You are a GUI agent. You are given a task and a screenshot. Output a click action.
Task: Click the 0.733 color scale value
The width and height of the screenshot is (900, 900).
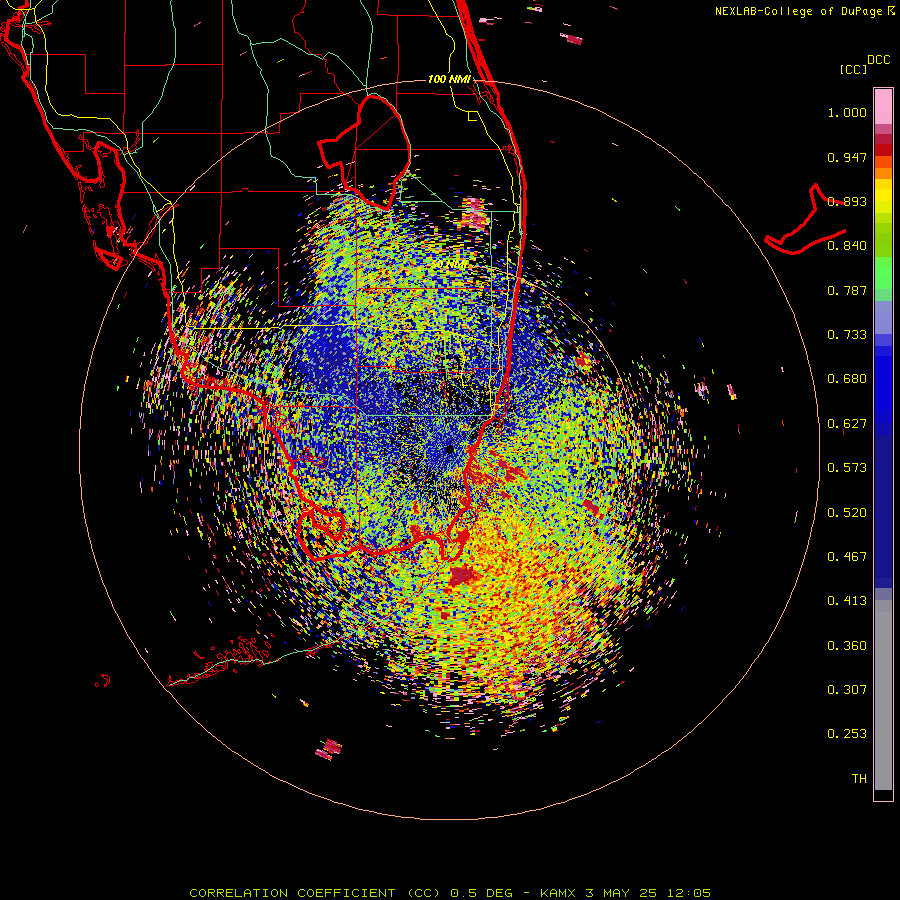point(847,335)
